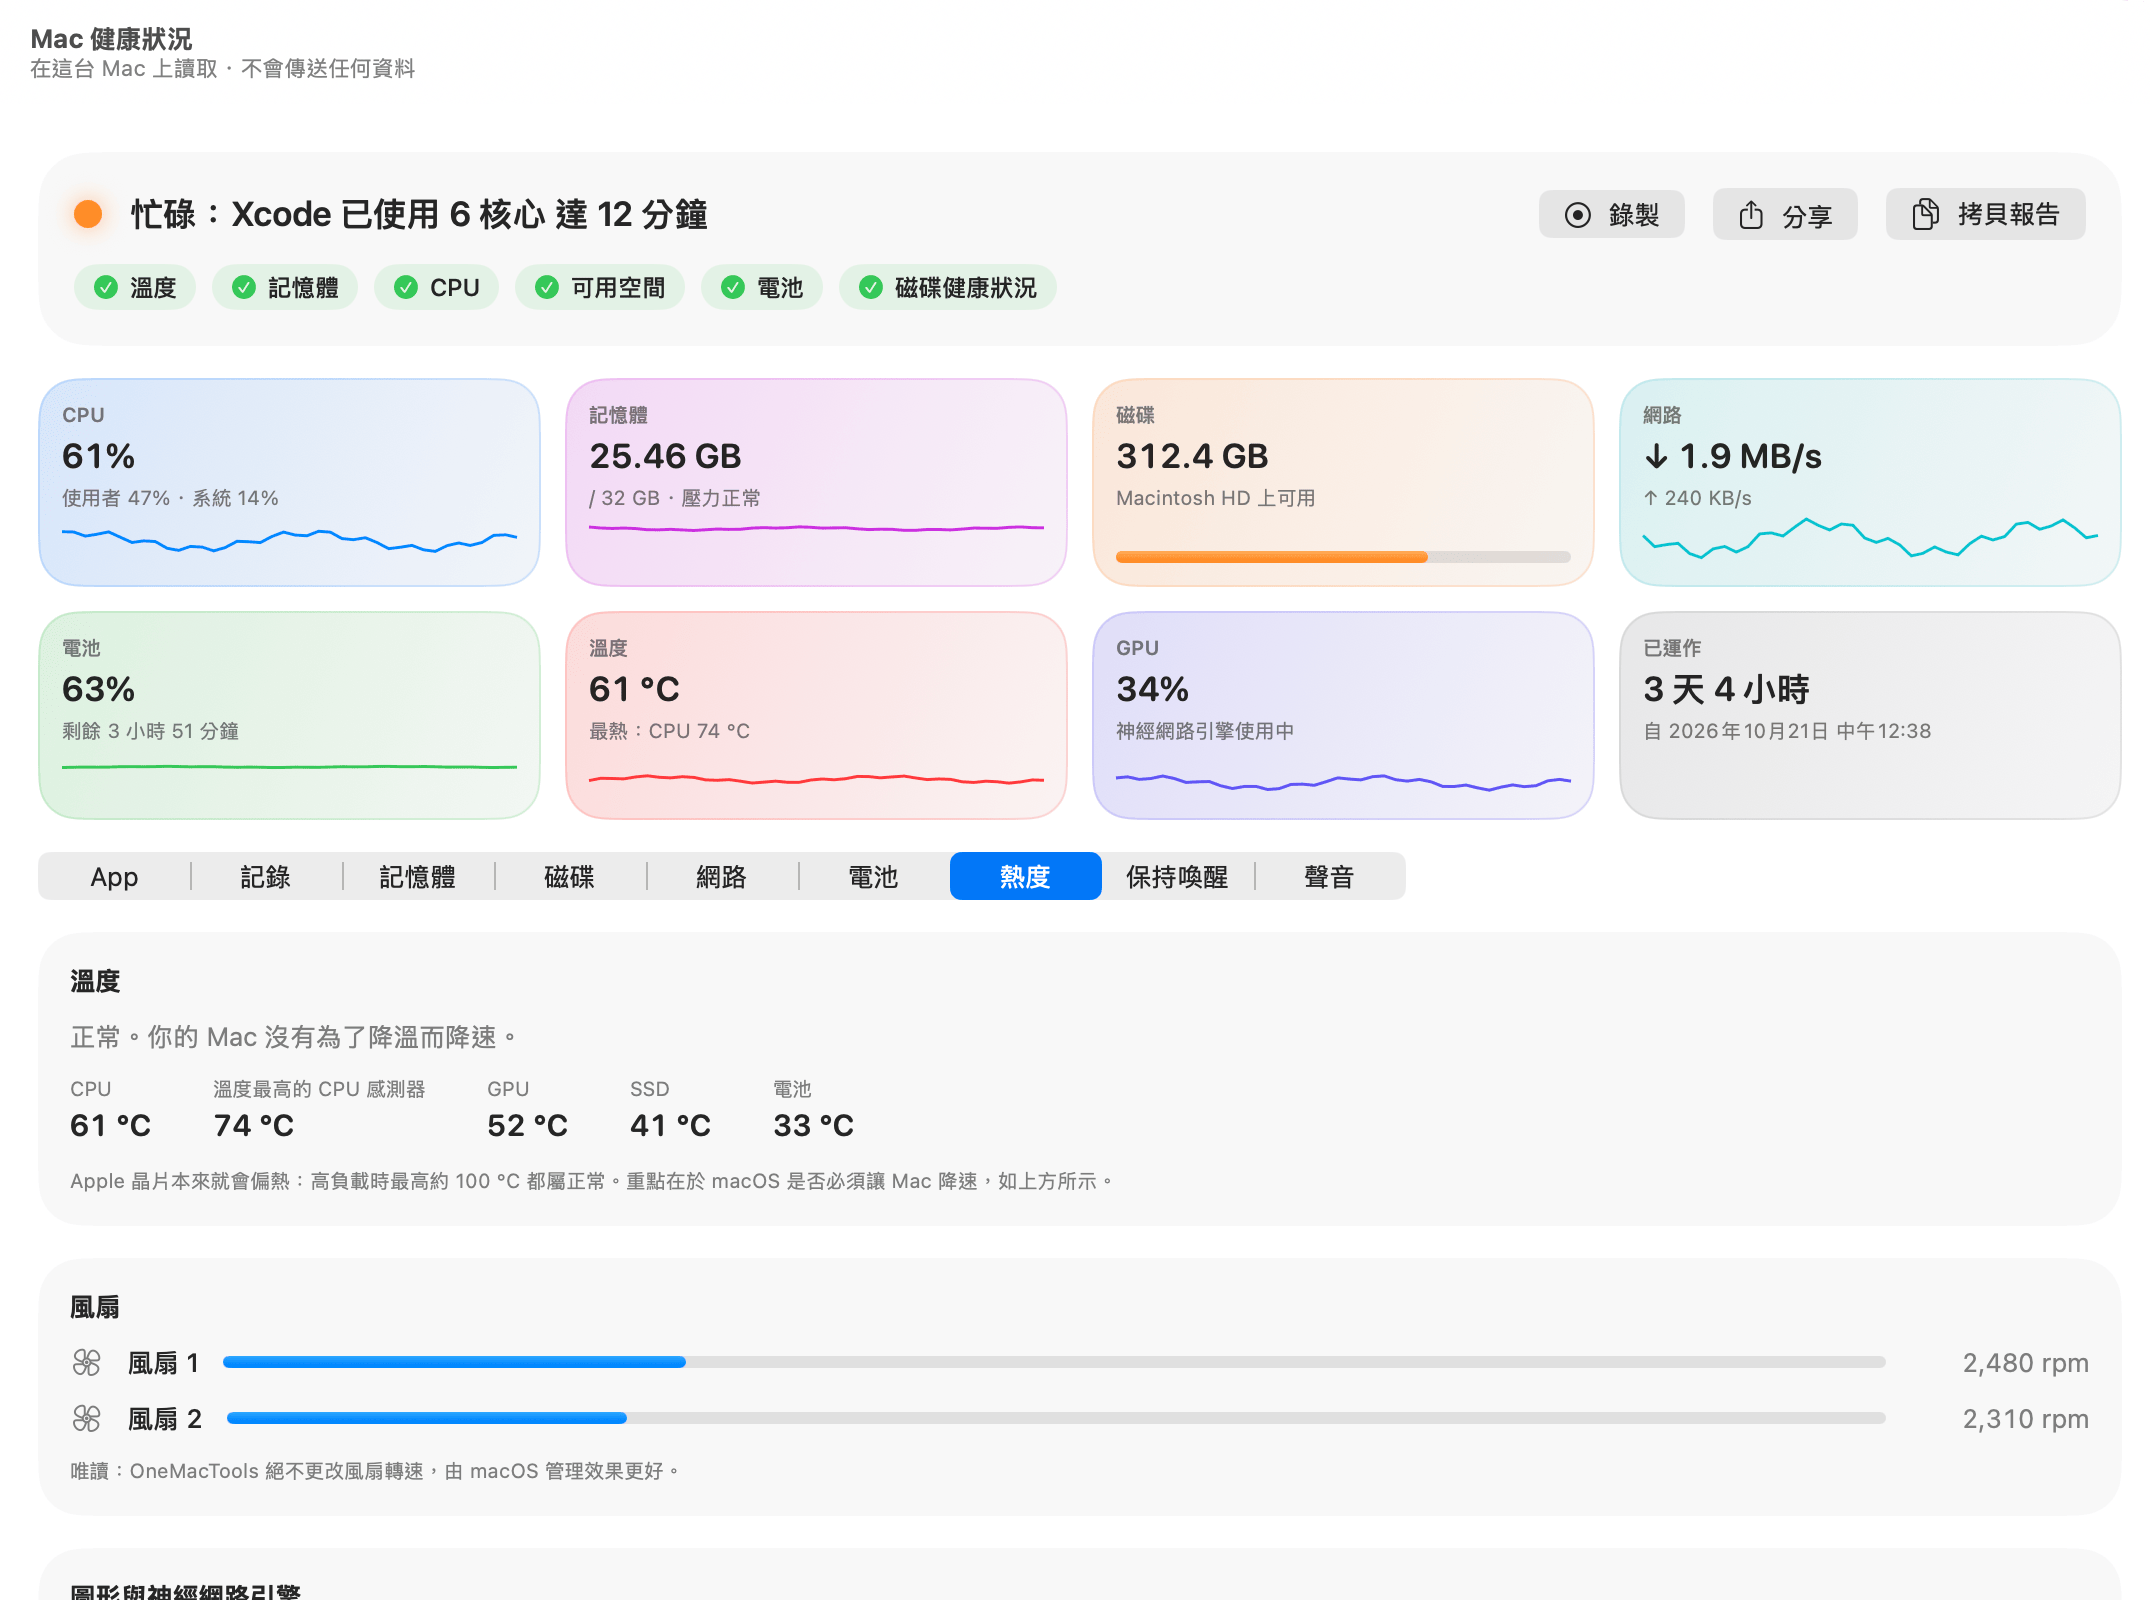
Task: Open the 記憶體 25.46 GB card
Action: [x=816, y=482]
